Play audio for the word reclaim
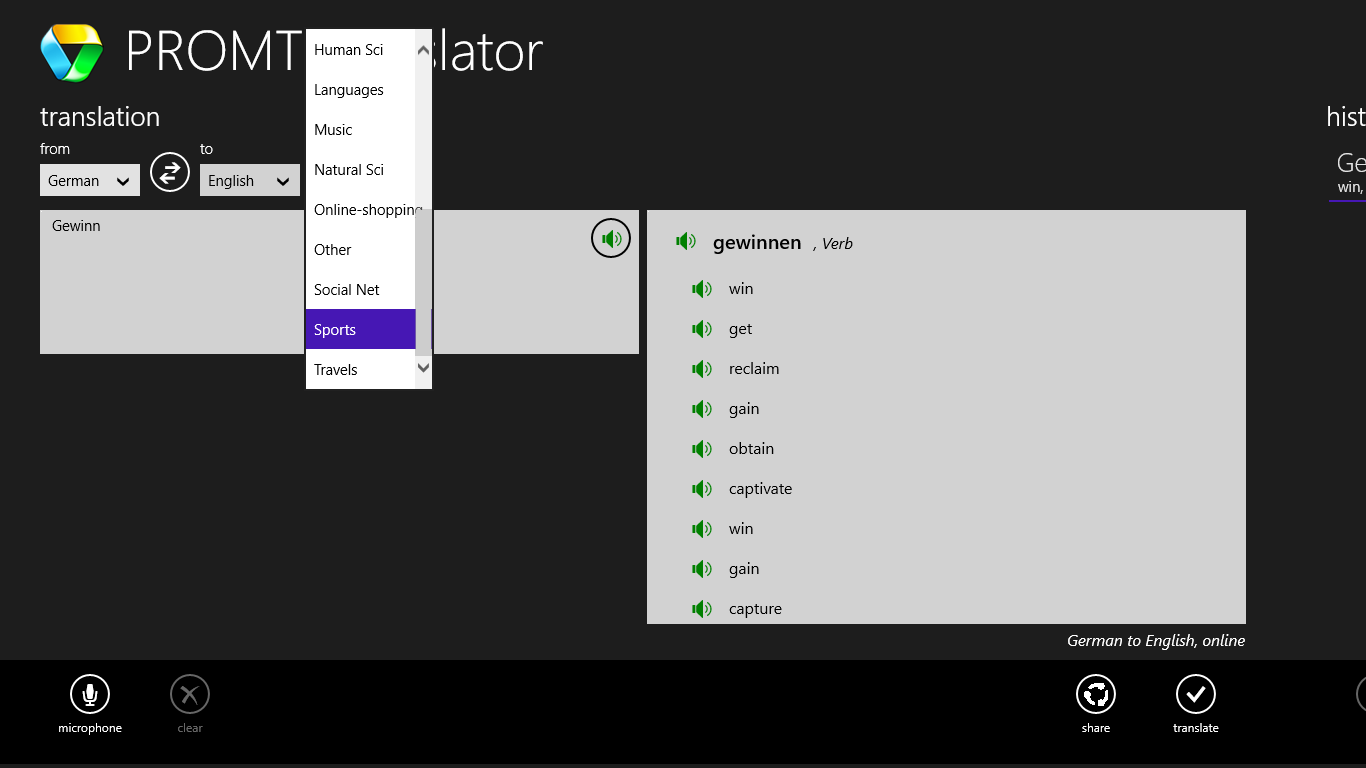This screenshot has width=1366, height=768. 702,369
